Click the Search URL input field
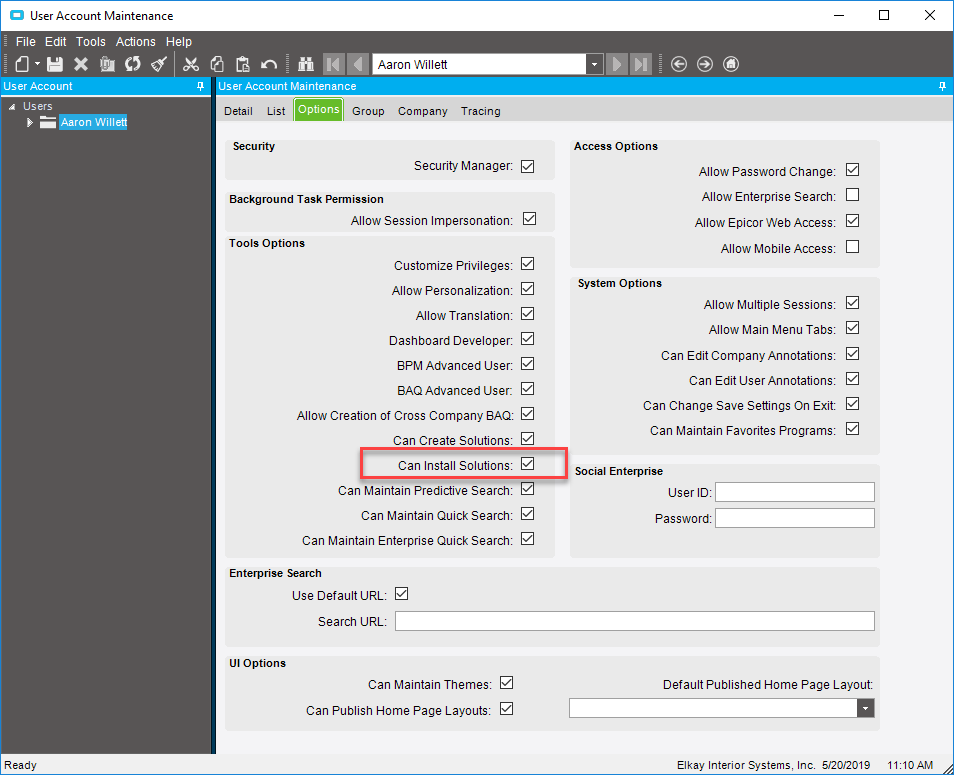 (x=635, y=621)
